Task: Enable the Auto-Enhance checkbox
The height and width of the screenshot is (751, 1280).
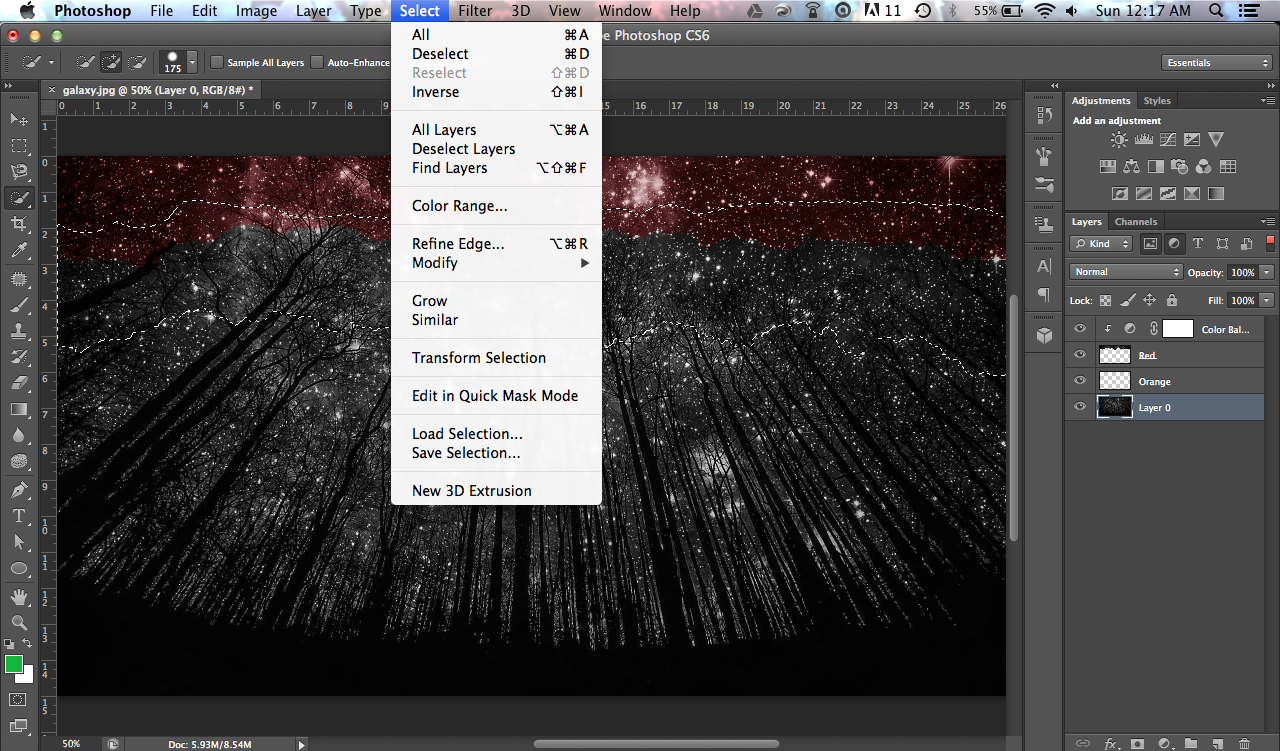Action: pyautogui.click(x=317, y=62)
